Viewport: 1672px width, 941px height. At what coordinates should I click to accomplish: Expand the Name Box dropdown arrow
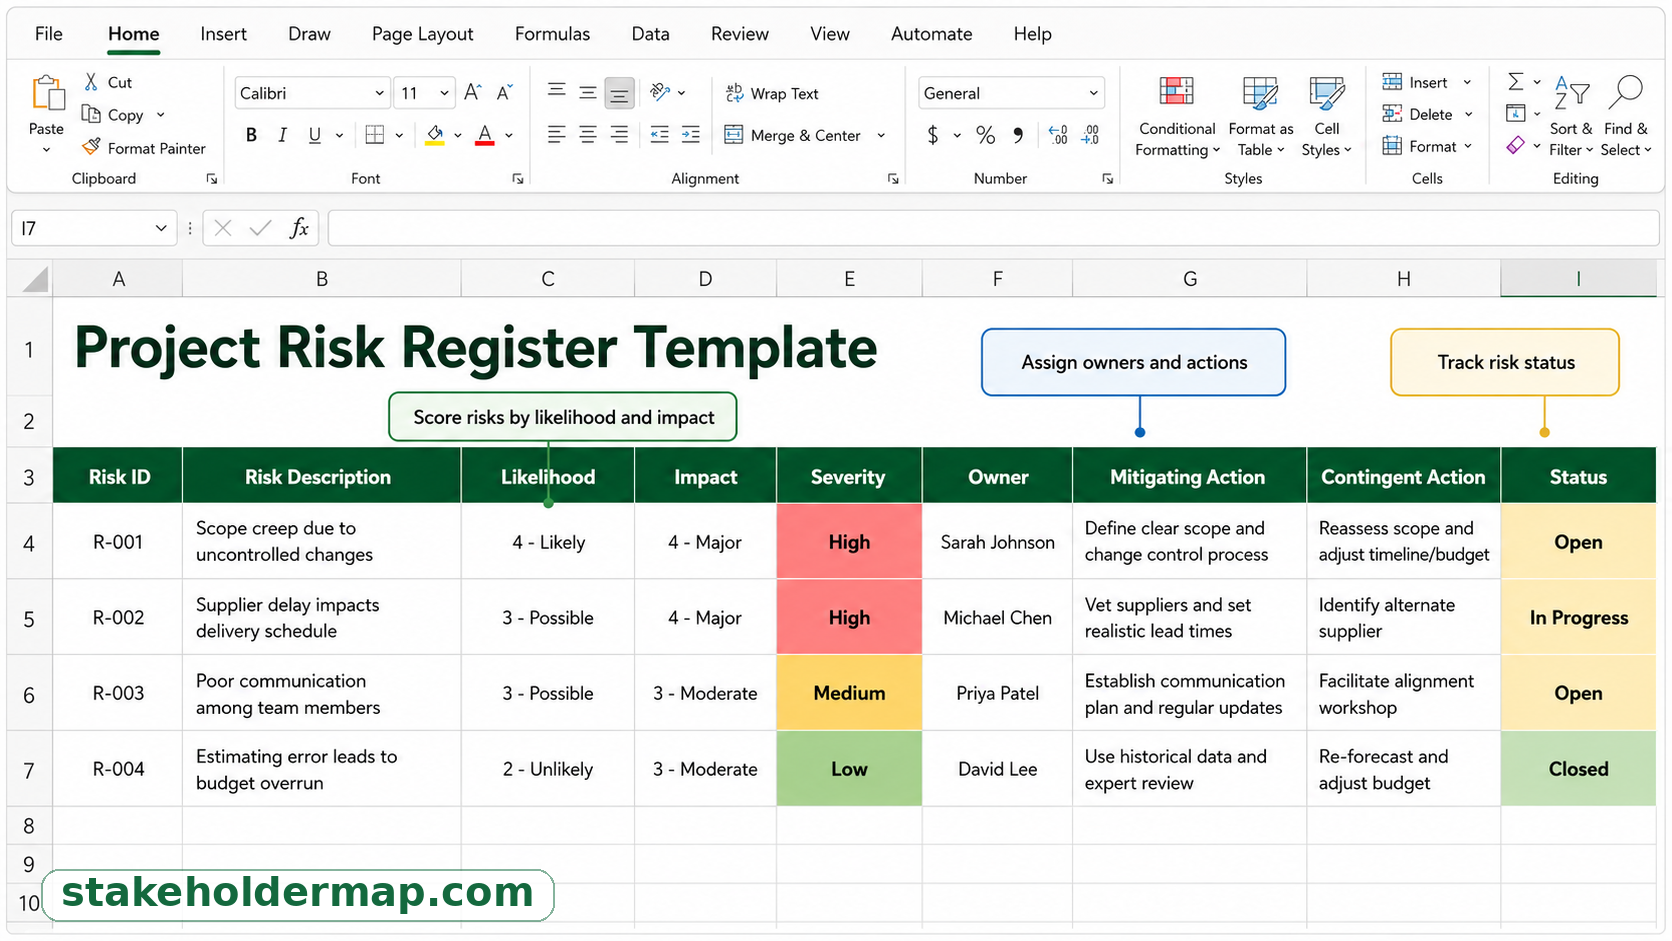click(x=160, y=228)
